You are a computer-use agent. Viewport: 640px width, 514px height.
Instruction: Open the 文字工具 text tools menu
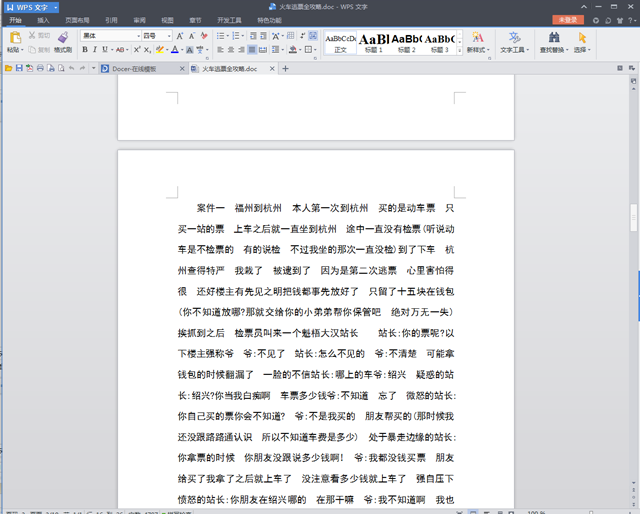click(514, 42)
